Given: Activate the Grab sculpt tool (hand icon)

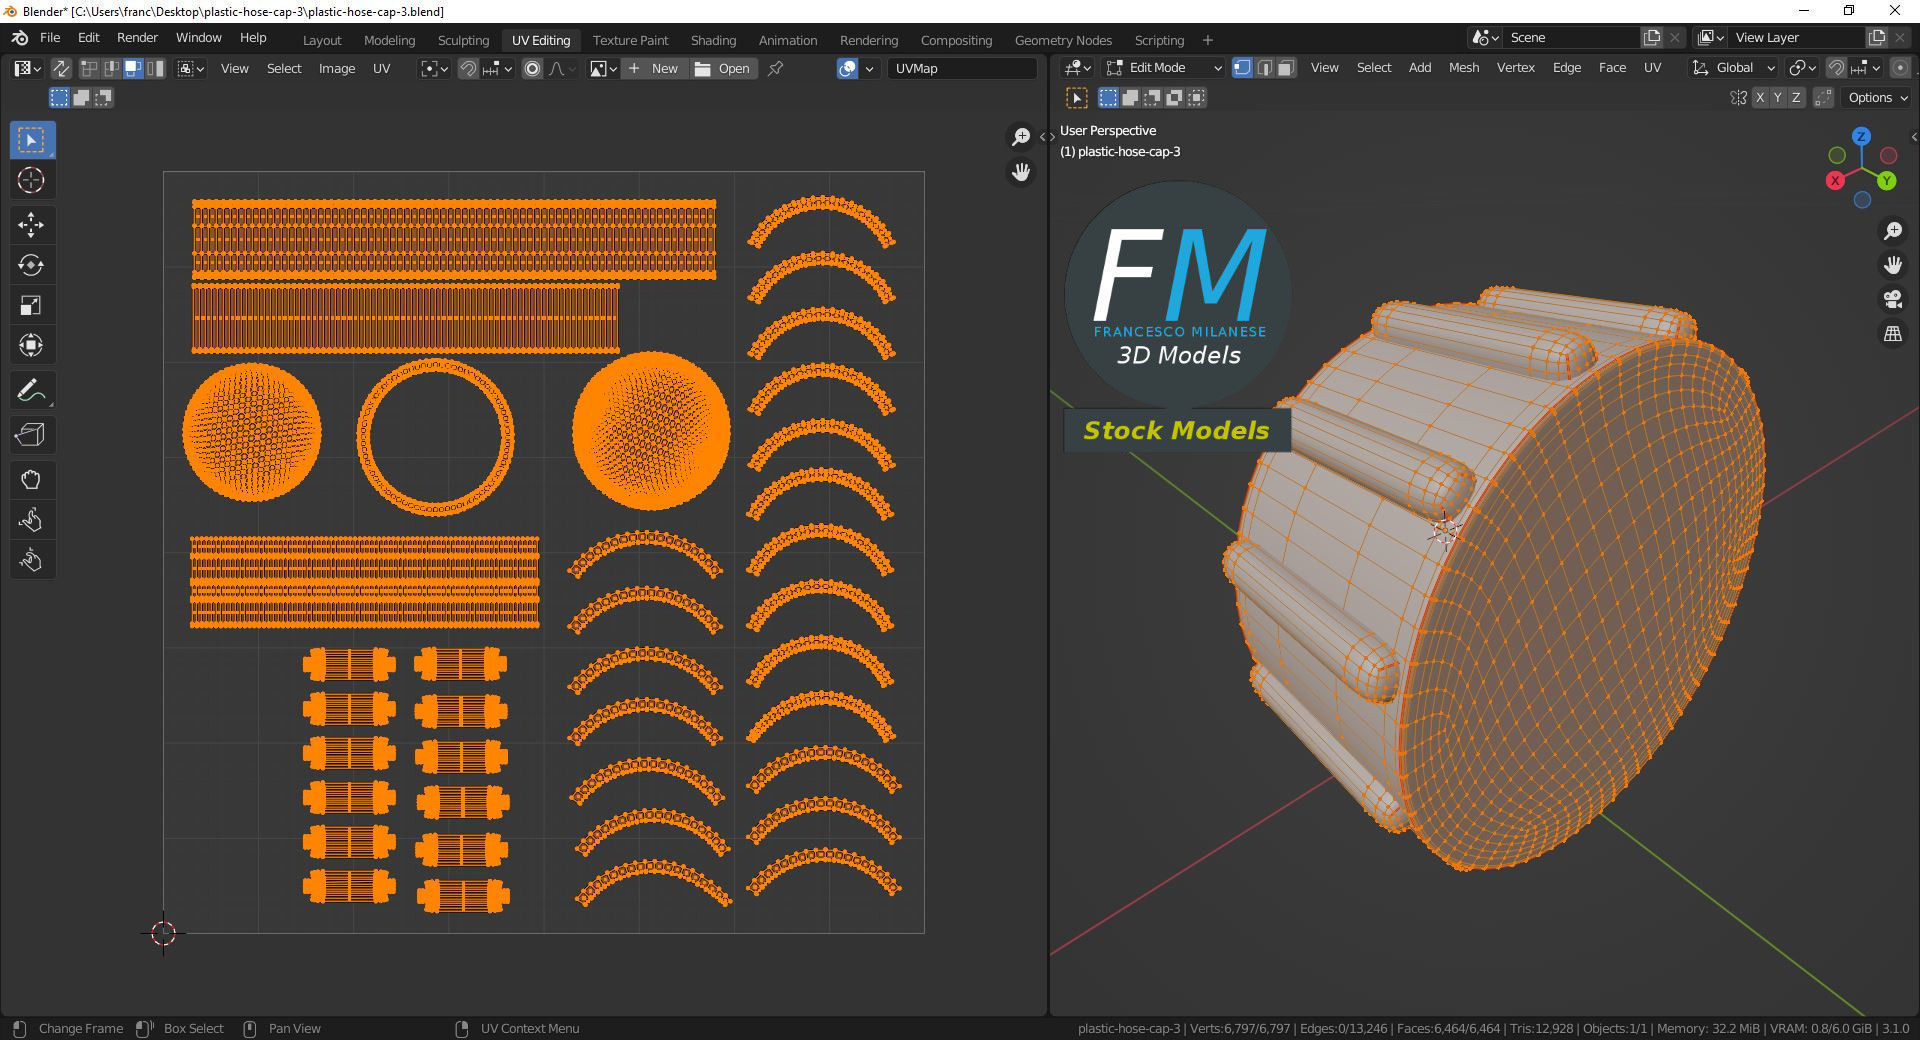Looking at the screenshot, I should point(31,480).
